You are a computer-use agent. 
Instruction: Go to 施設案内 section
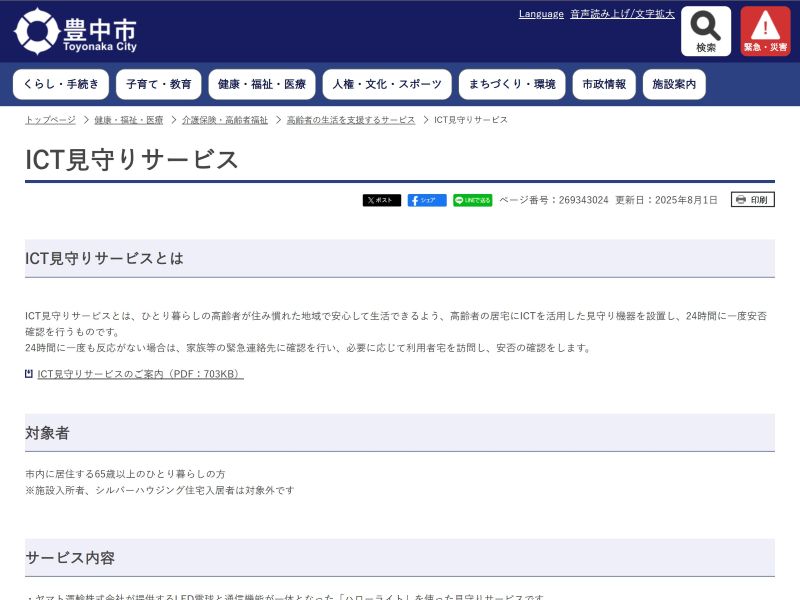point(674,85)
